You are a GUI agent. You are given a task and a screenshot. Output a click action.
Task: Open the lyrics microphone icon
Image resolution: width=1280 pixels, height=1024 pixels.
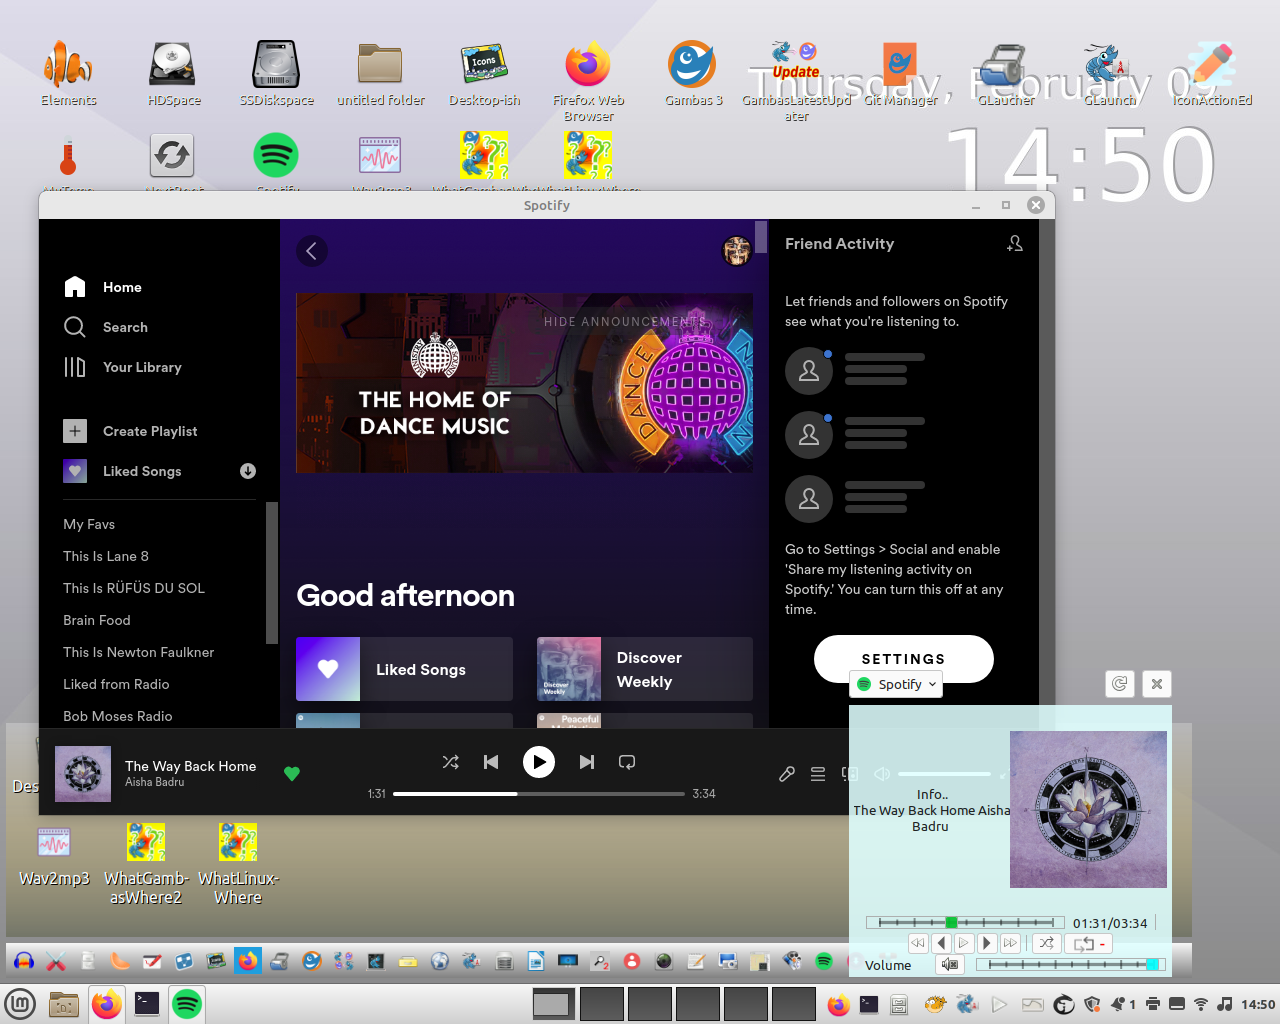coord(787,773)
